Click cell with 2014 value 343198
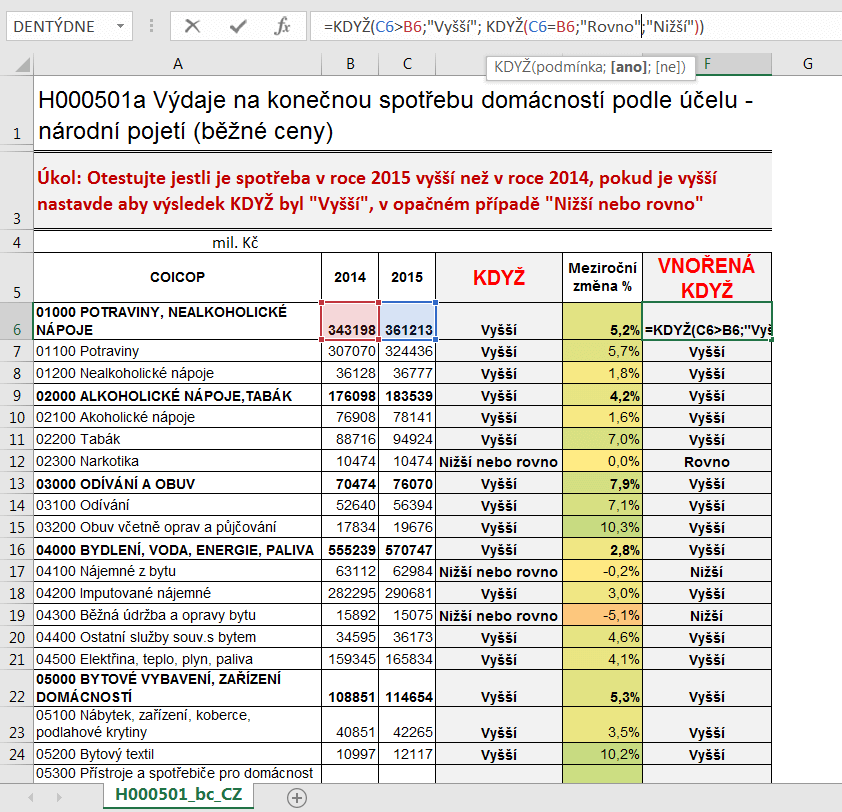The image size is (842, 812). [350, 329]
